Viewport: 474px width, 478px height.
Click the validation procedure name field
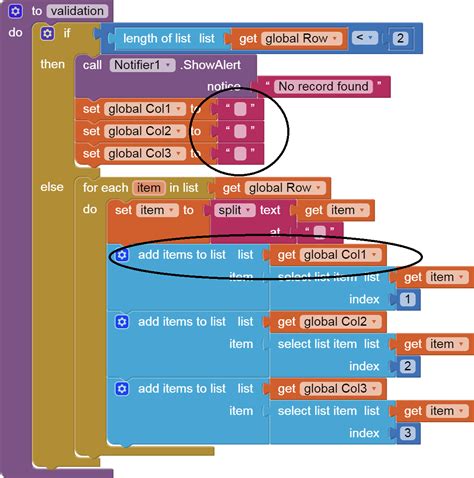77,11
